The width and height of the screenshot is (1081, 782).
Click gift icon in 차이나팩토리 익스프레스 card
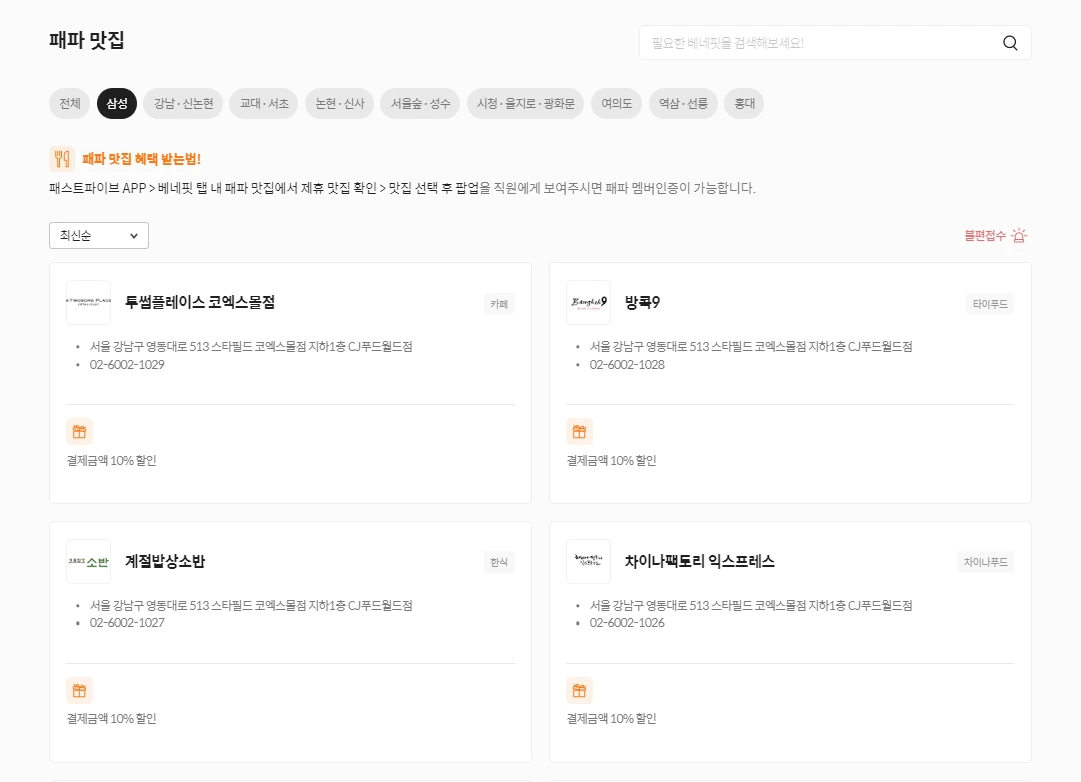579,690
